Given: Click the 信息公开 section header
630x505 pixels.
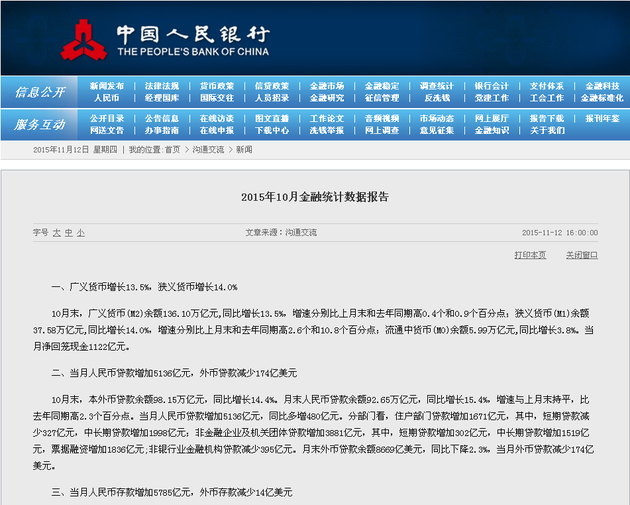Looking at the screenshot, I should [40, 92].
